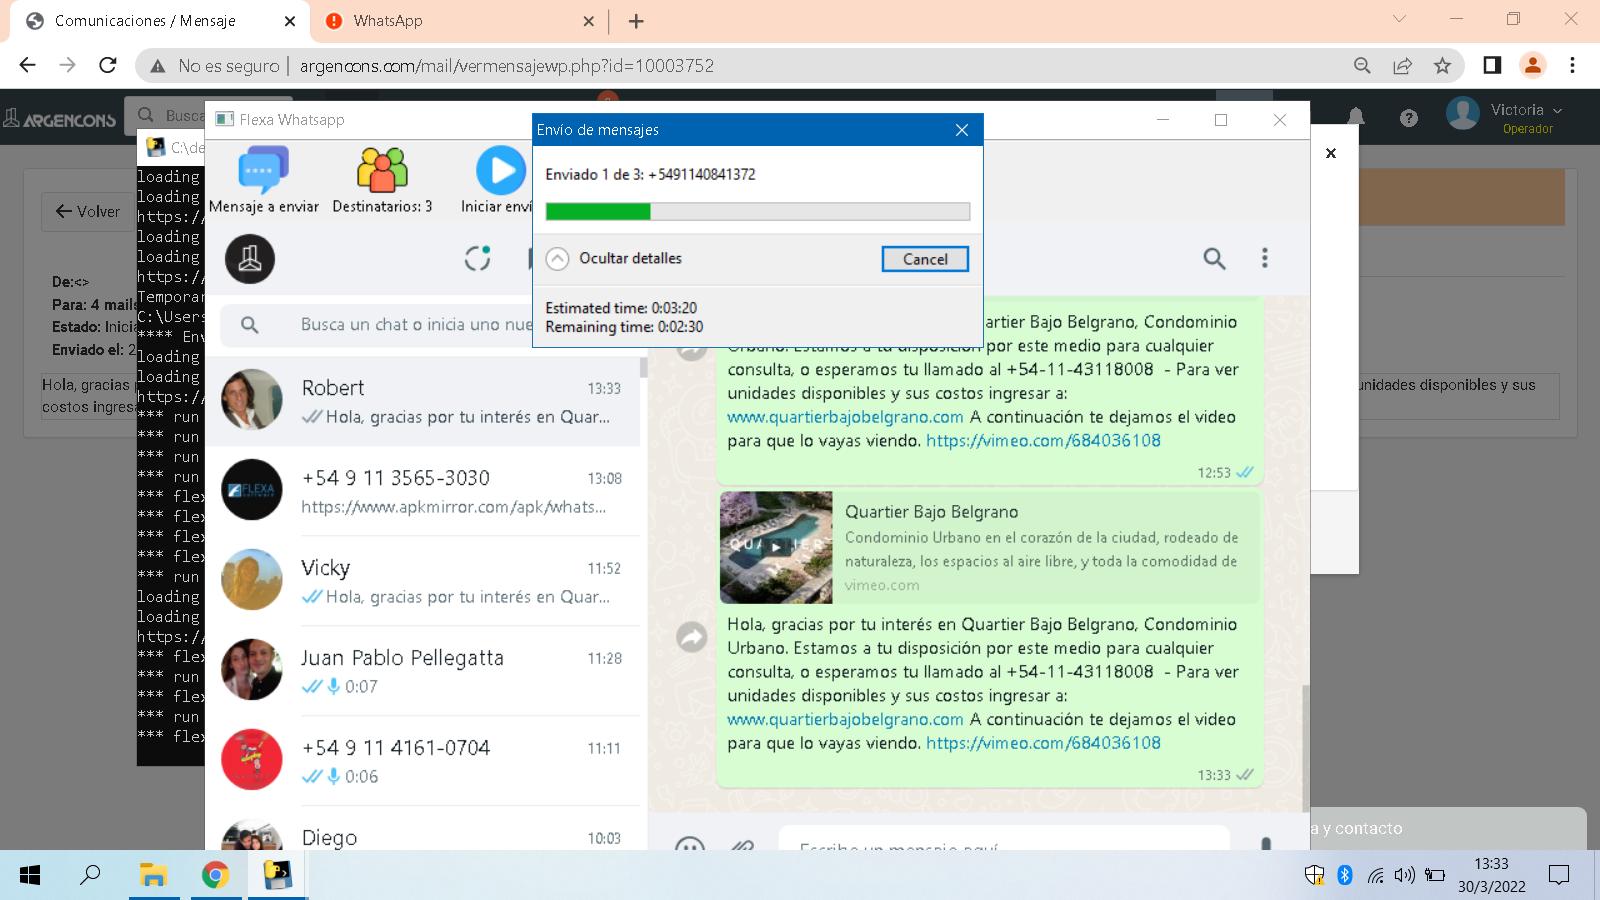Open vimeo link in 12:53 message
1600x900 pixels.
1043,440
